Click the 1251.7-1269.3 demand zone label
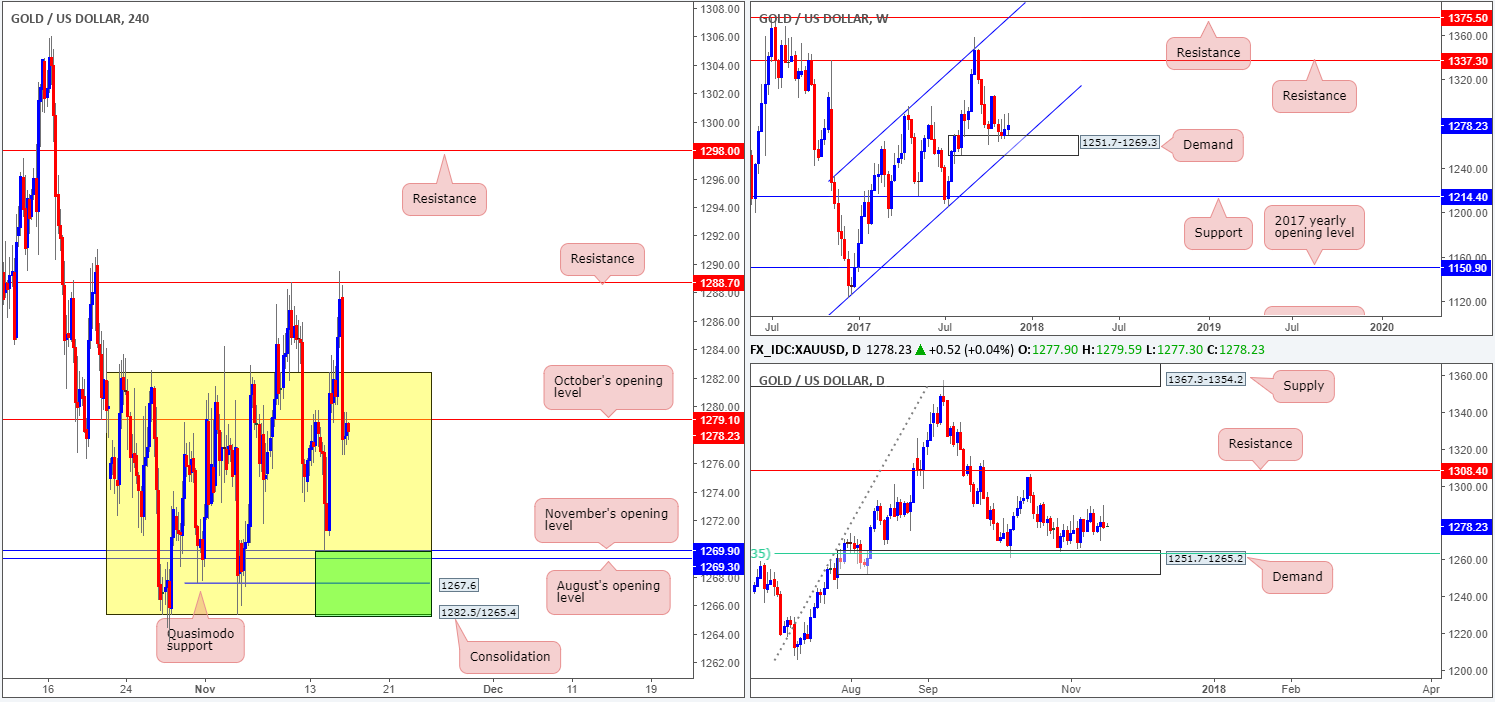The height and width of the screenshot is (702, 1495). [1120, 144]
